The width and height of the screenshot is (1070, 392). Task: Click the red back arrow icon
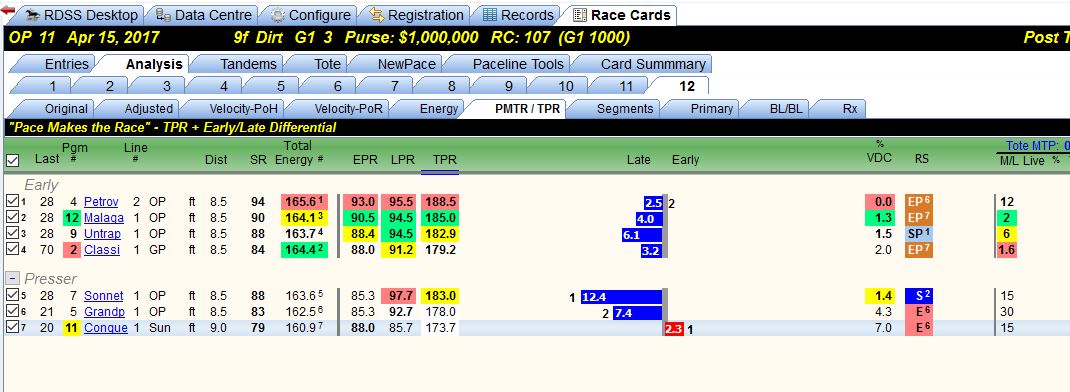click(x=8, y=10)
